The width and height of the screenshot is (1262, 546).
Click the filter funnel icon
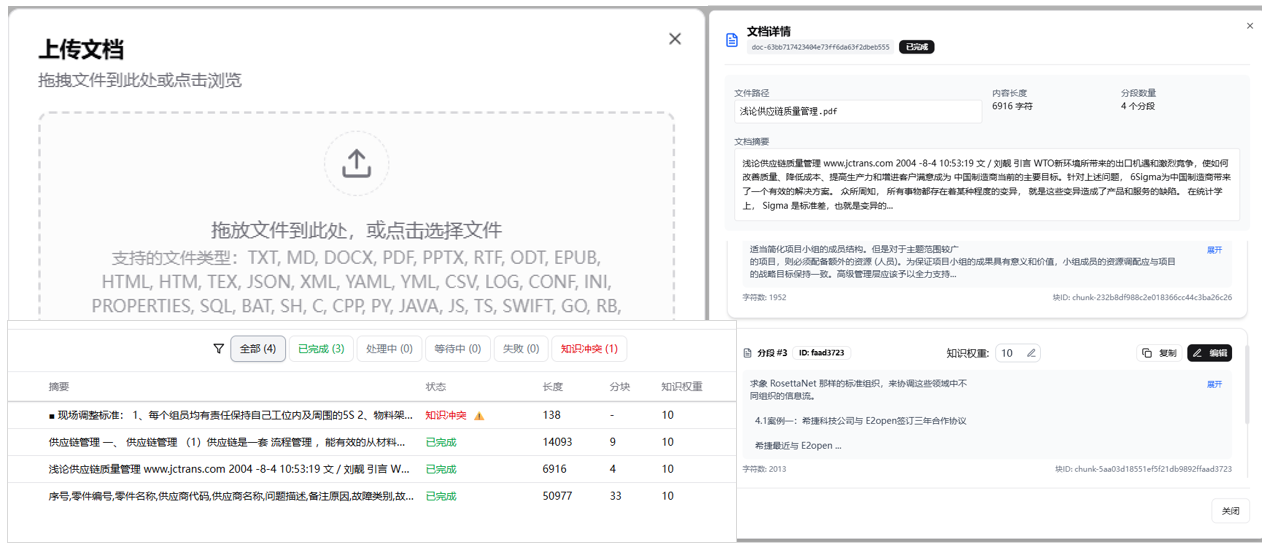coord(219,349)
